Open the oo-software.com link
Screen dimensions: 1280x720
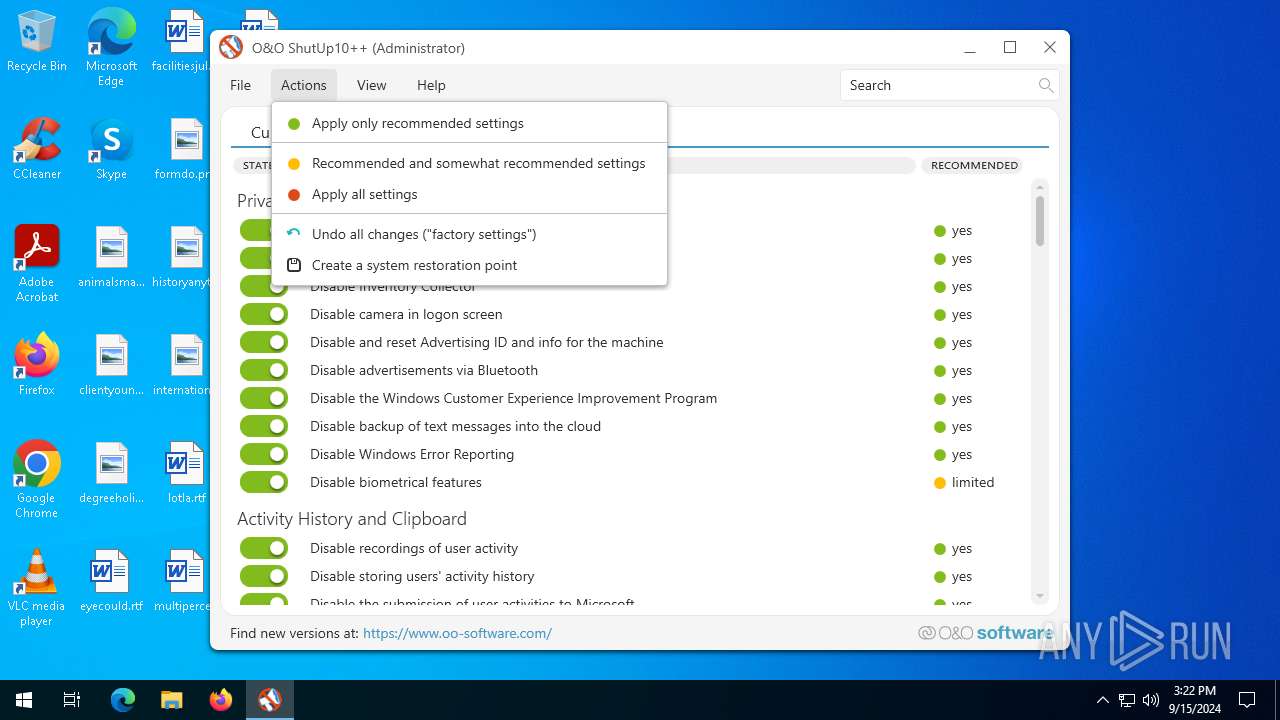[x=457, y=633]
